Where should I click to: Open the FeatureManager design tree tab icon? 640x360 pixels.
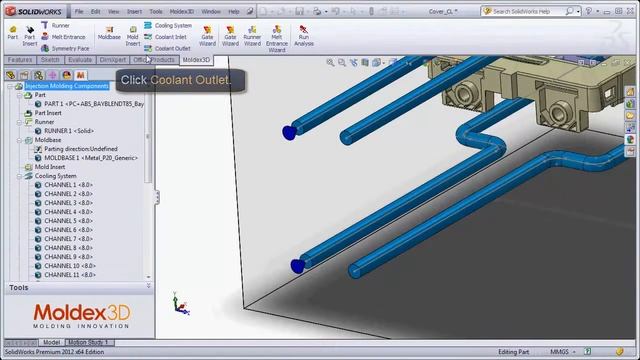pyautogui.click(x=11, y=75)
